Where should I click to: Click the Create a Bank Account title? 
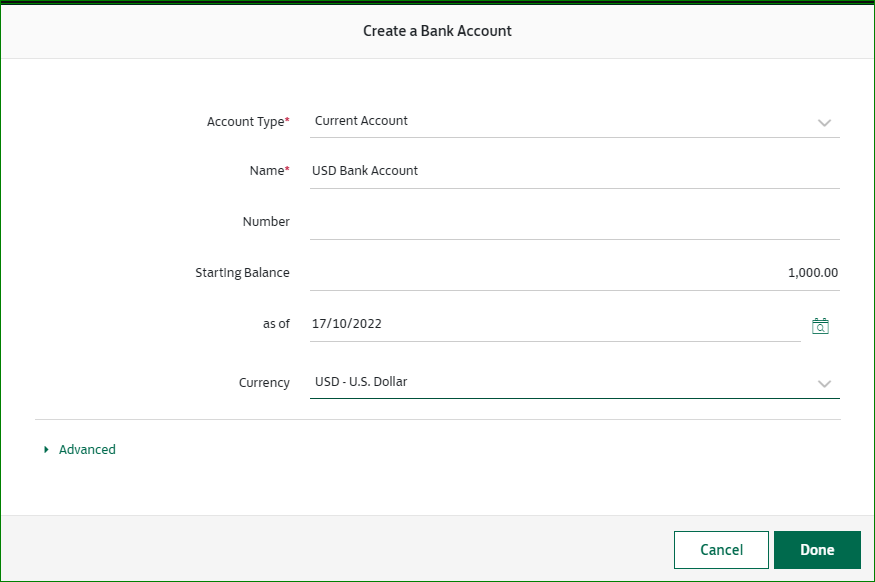click(x=437, y=31)
